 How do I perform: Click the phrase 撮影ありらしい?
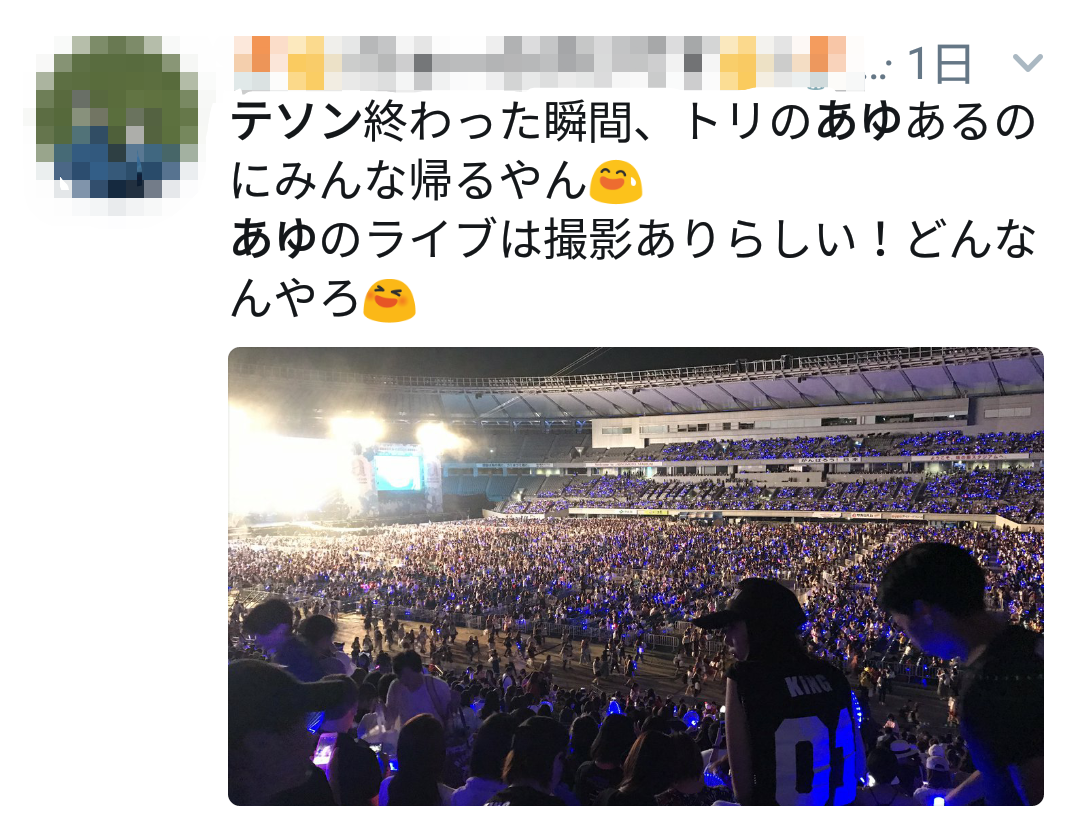(701, 240)
